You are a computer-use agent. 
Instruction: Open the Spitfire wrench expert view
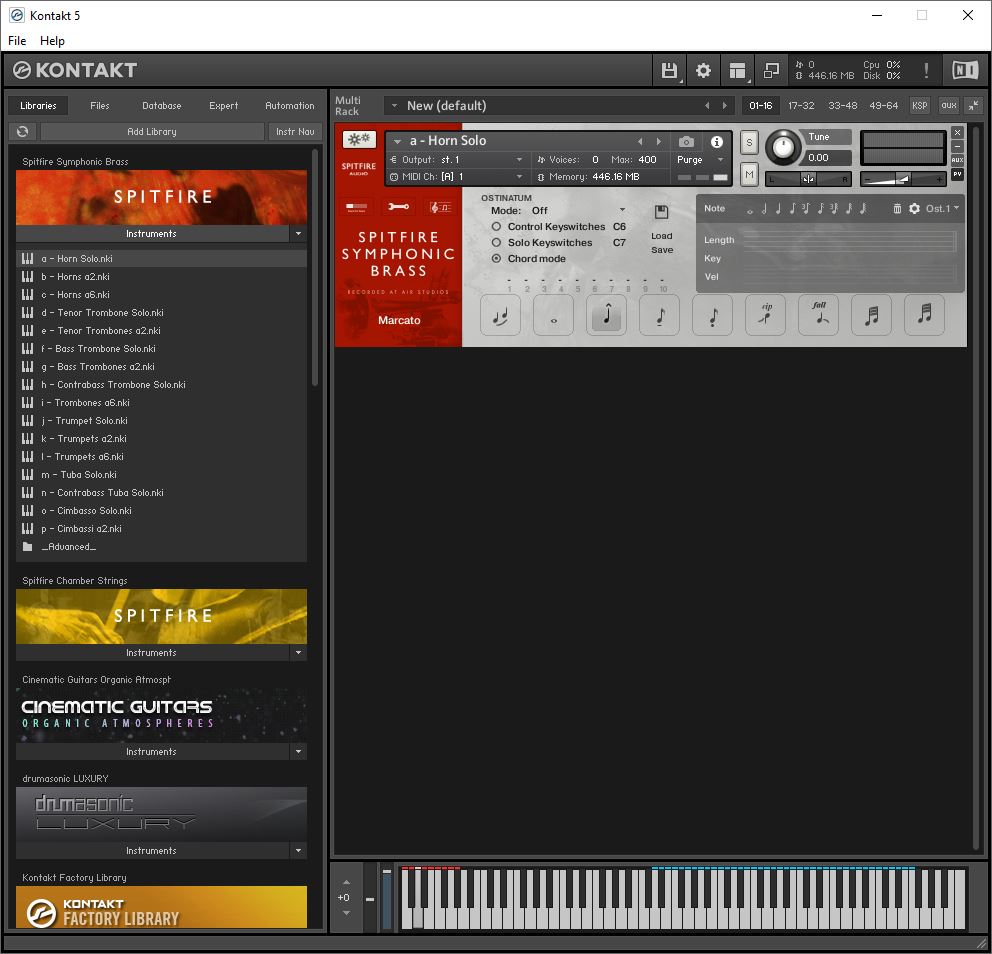(399, 207)
